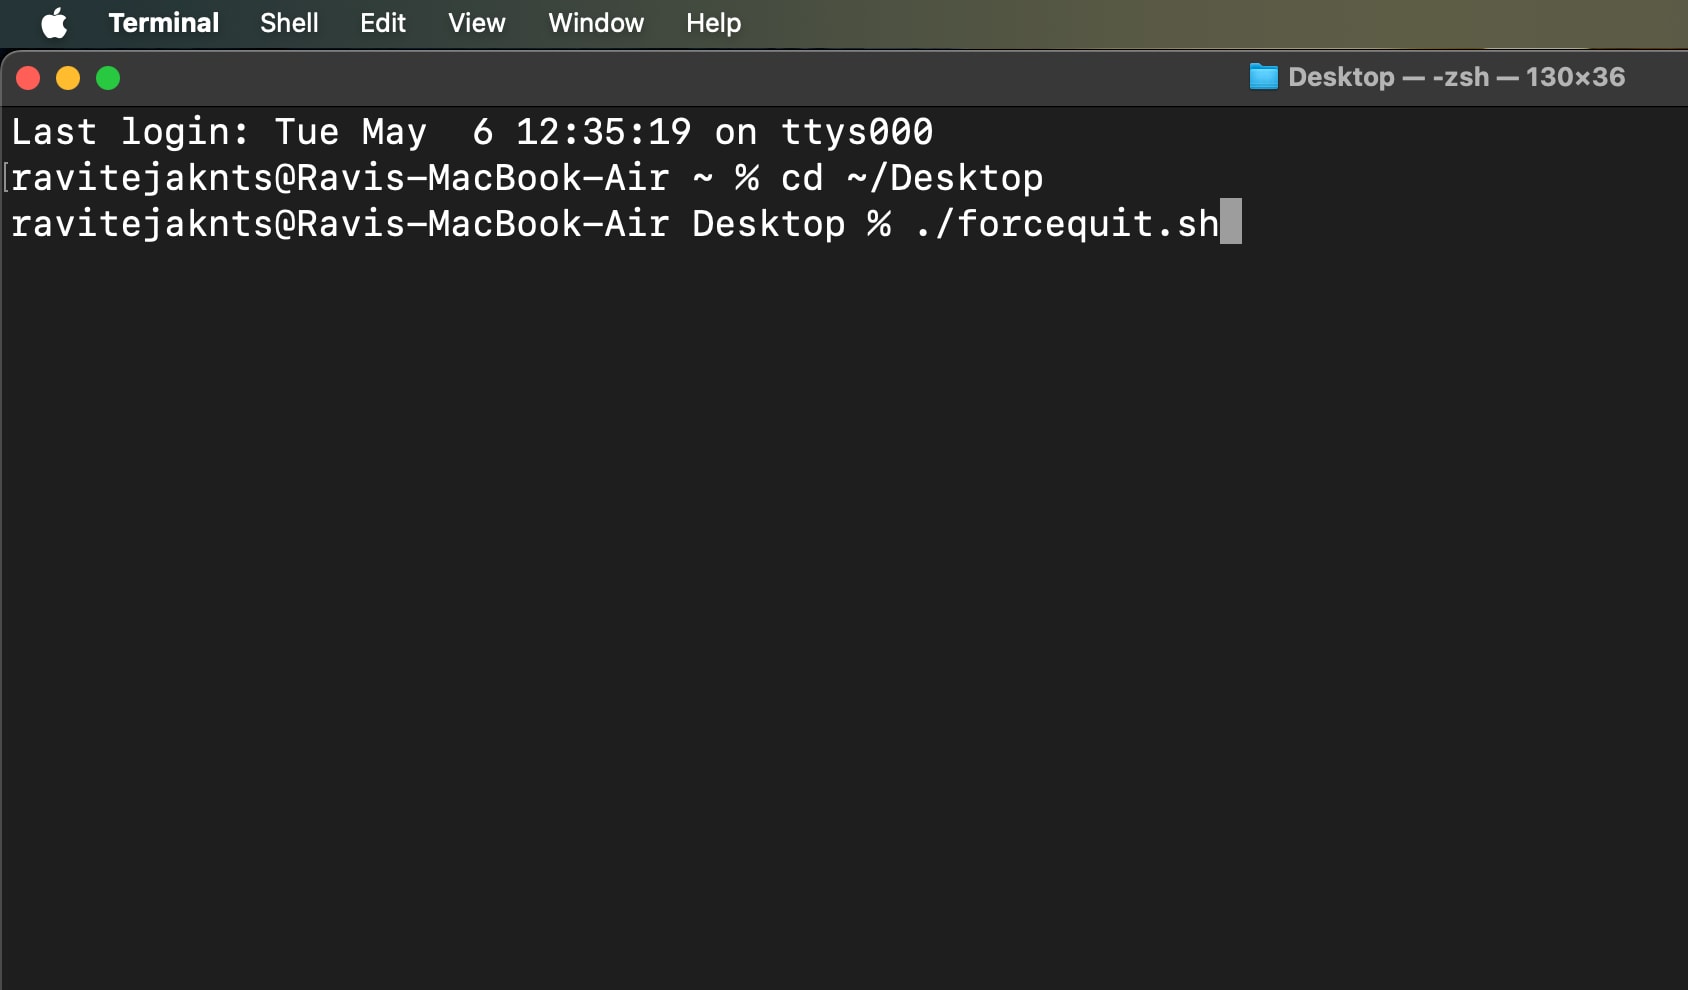Open the Window menu
Viewport: 1688px width, 990px height.
[595, 23]
